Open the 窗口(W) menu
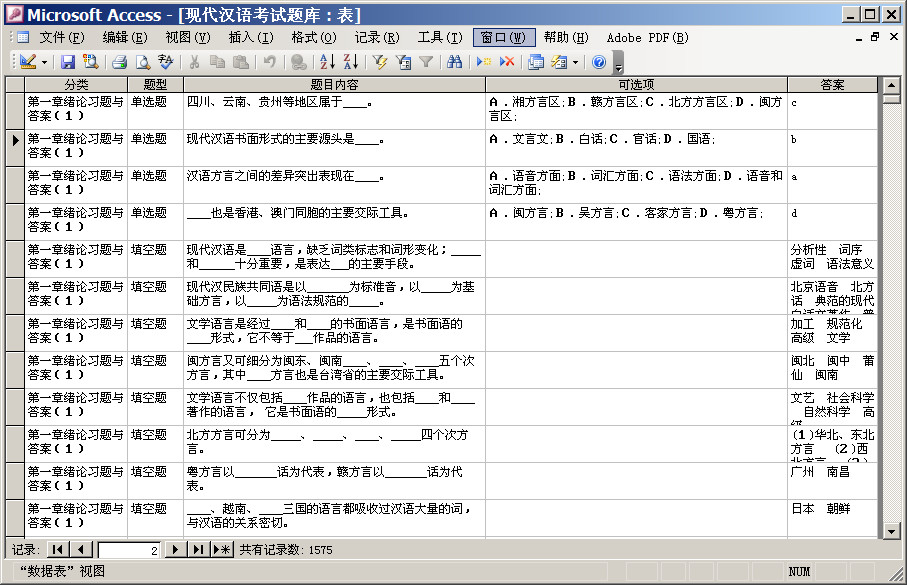907x585 pixels. pyautogui.click(x=503, y=38)
